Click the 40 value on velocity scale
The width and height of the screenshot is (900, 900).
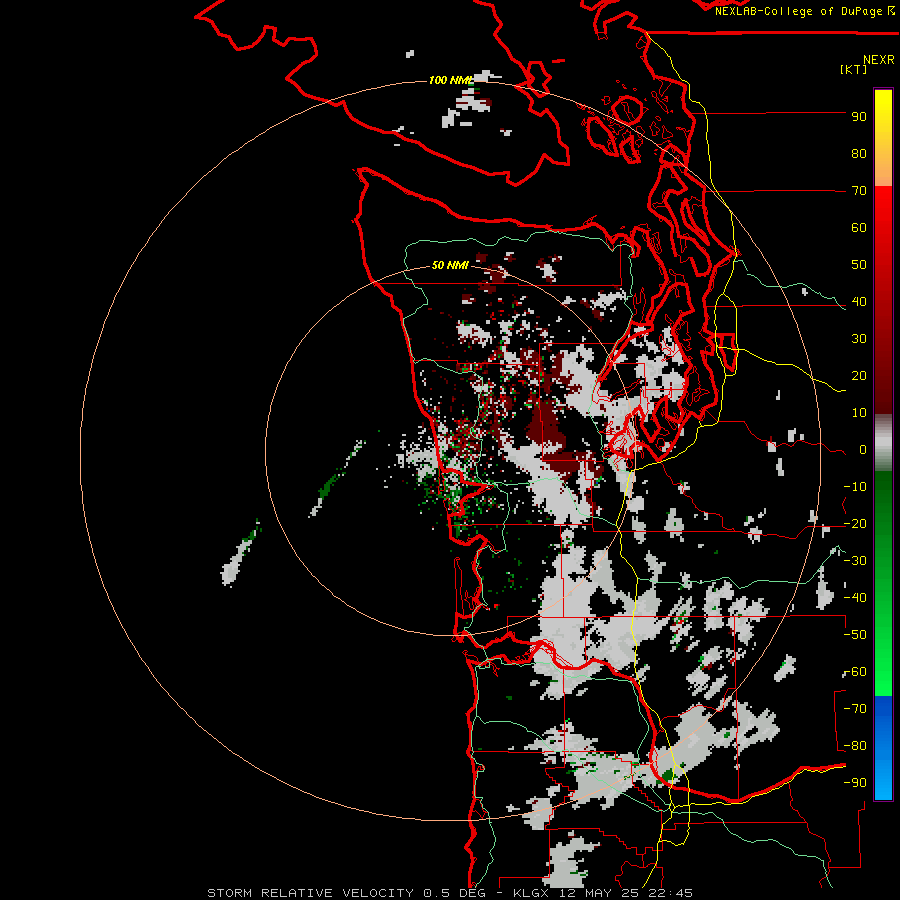(x=859, y=301)
